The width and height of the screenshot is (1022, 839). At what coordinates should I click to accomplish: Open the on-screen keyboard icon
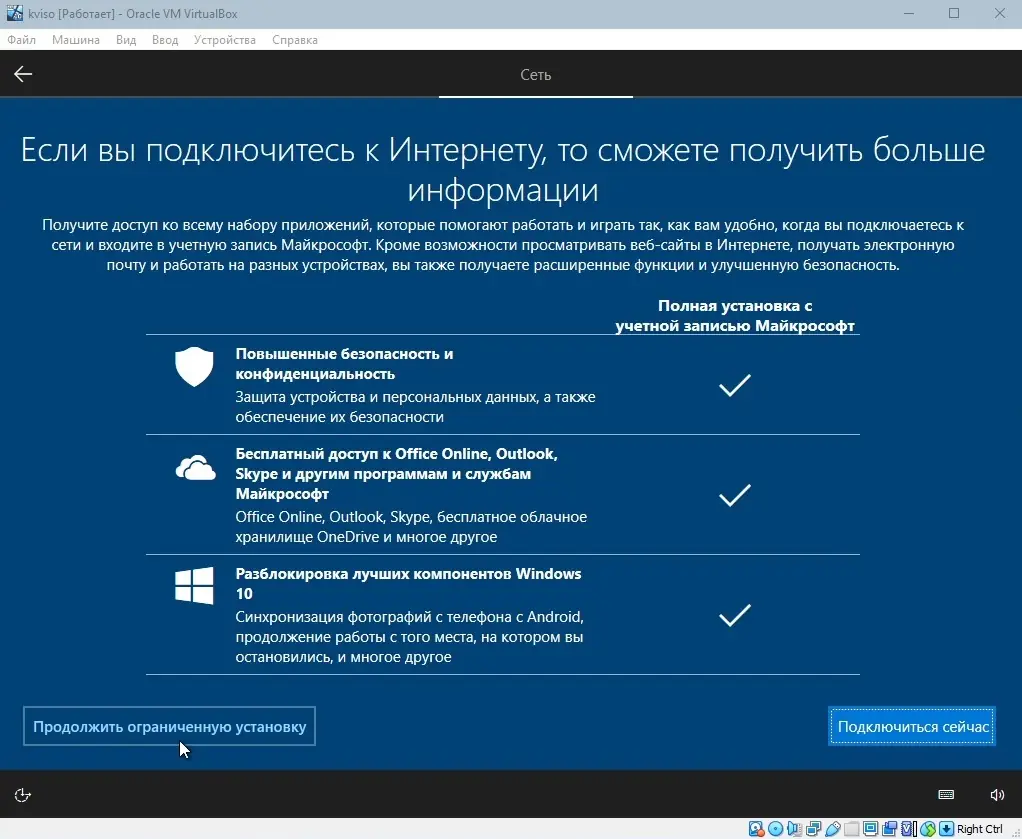point(946,794)
